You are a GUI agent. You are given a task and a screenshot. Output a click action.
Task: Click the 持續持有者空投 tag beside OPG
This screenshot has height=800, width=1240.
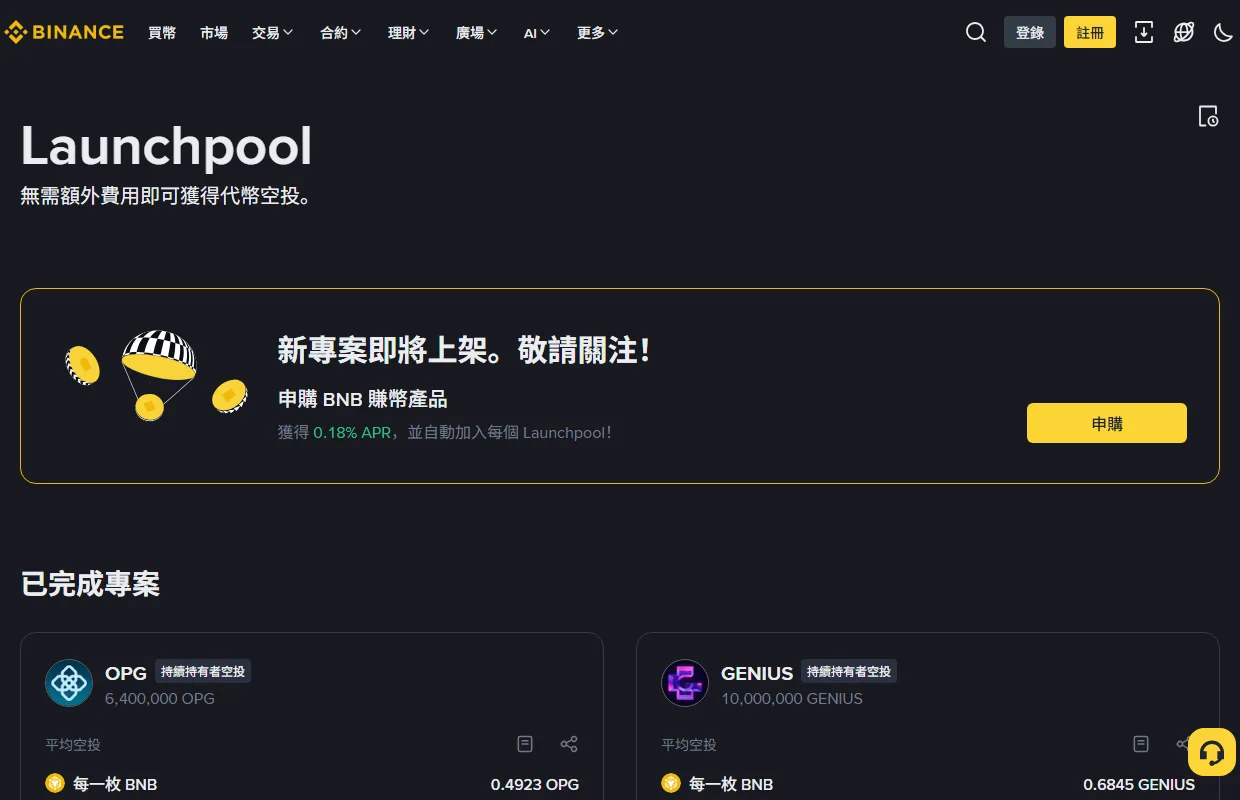203,672
